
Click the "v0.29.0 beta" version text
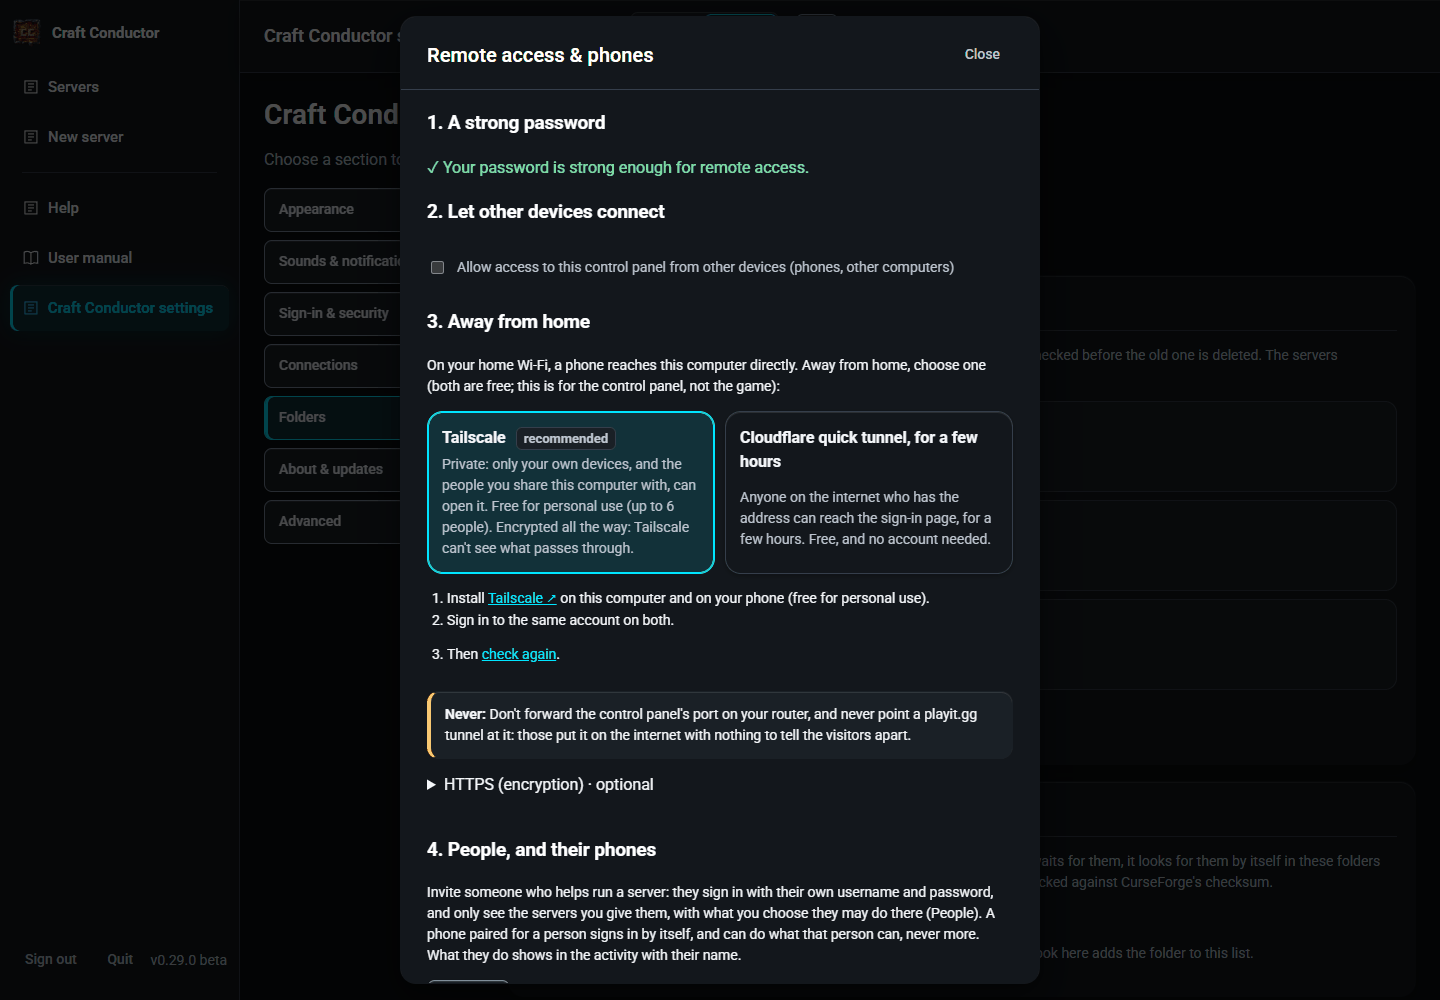click(189, 960)
